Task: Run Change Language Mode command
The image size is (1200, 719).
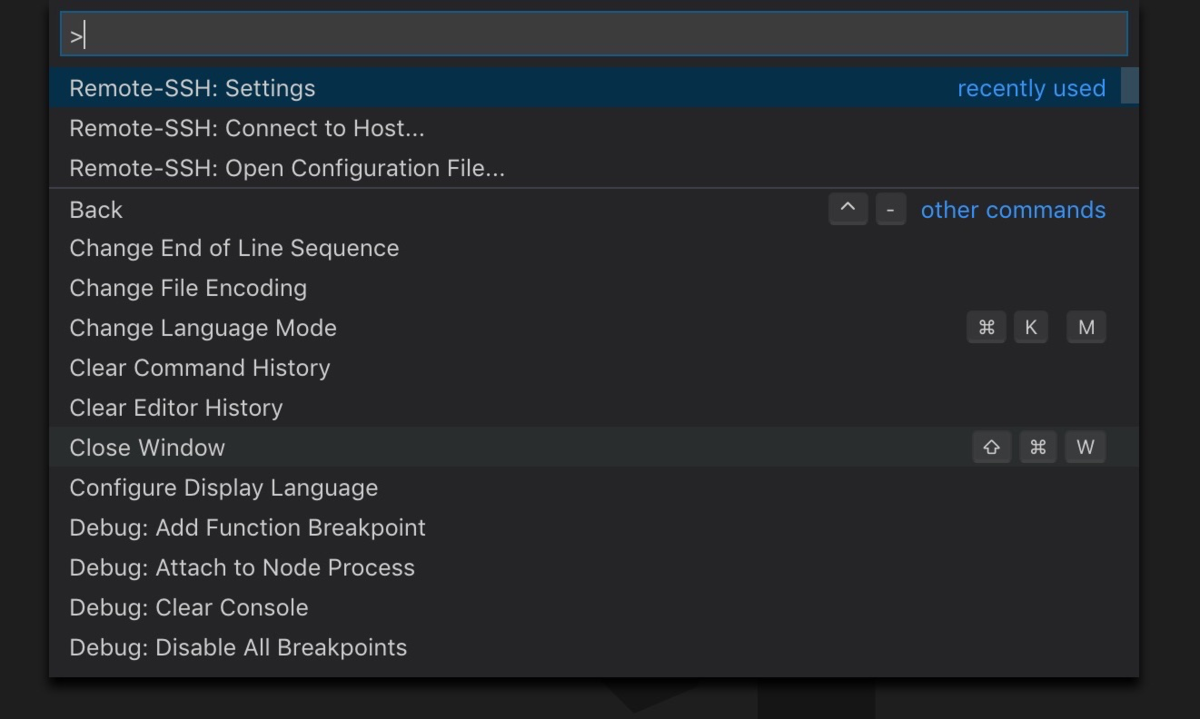Action: [593, 328]
